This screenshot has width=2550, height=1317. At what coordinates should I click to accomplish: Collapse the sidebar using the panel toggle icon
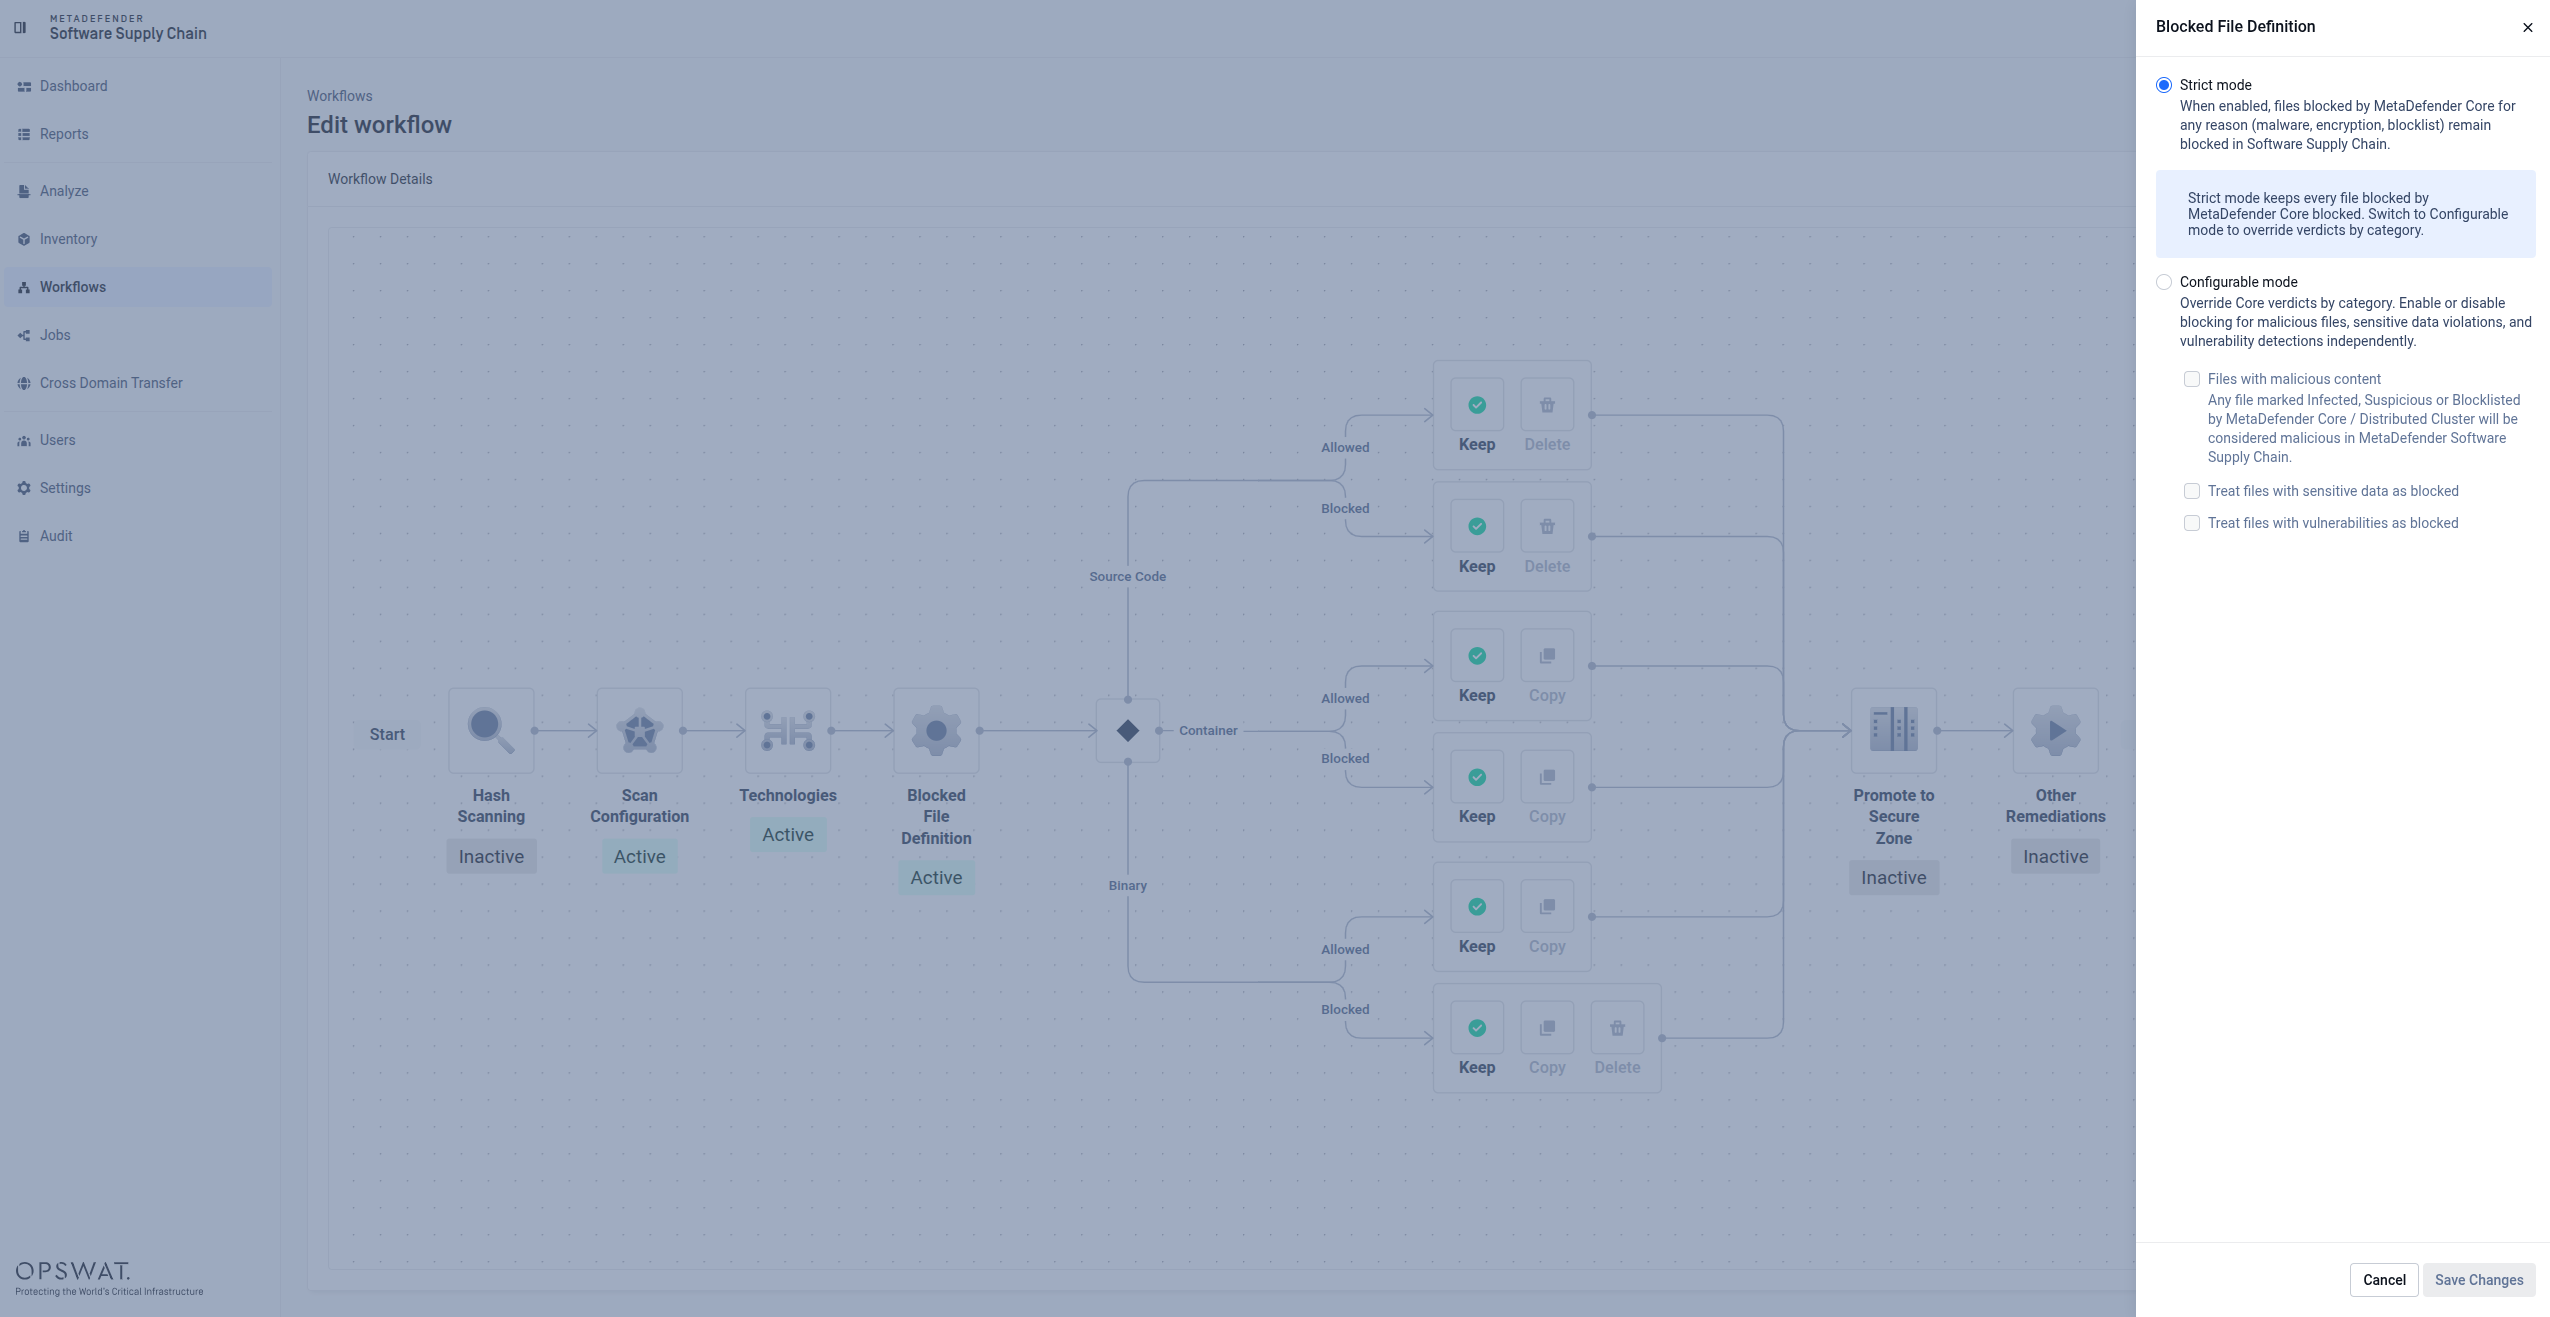click(x=20, y=27)
